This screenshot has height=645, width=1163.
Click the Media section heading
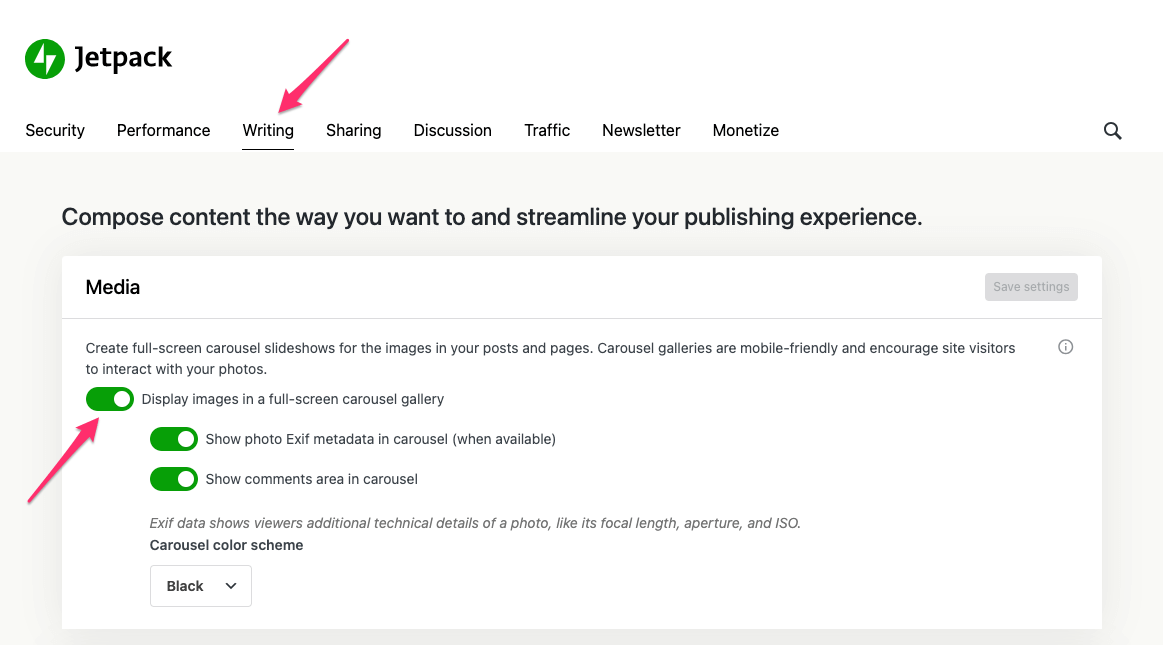[113, 287]
